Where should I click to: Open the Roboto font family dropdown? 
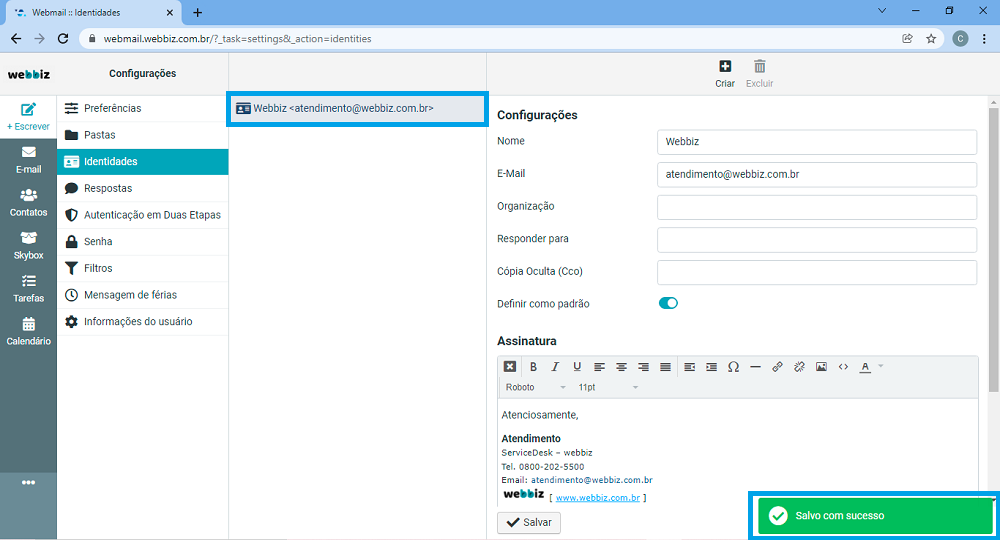tap(535, 387)
